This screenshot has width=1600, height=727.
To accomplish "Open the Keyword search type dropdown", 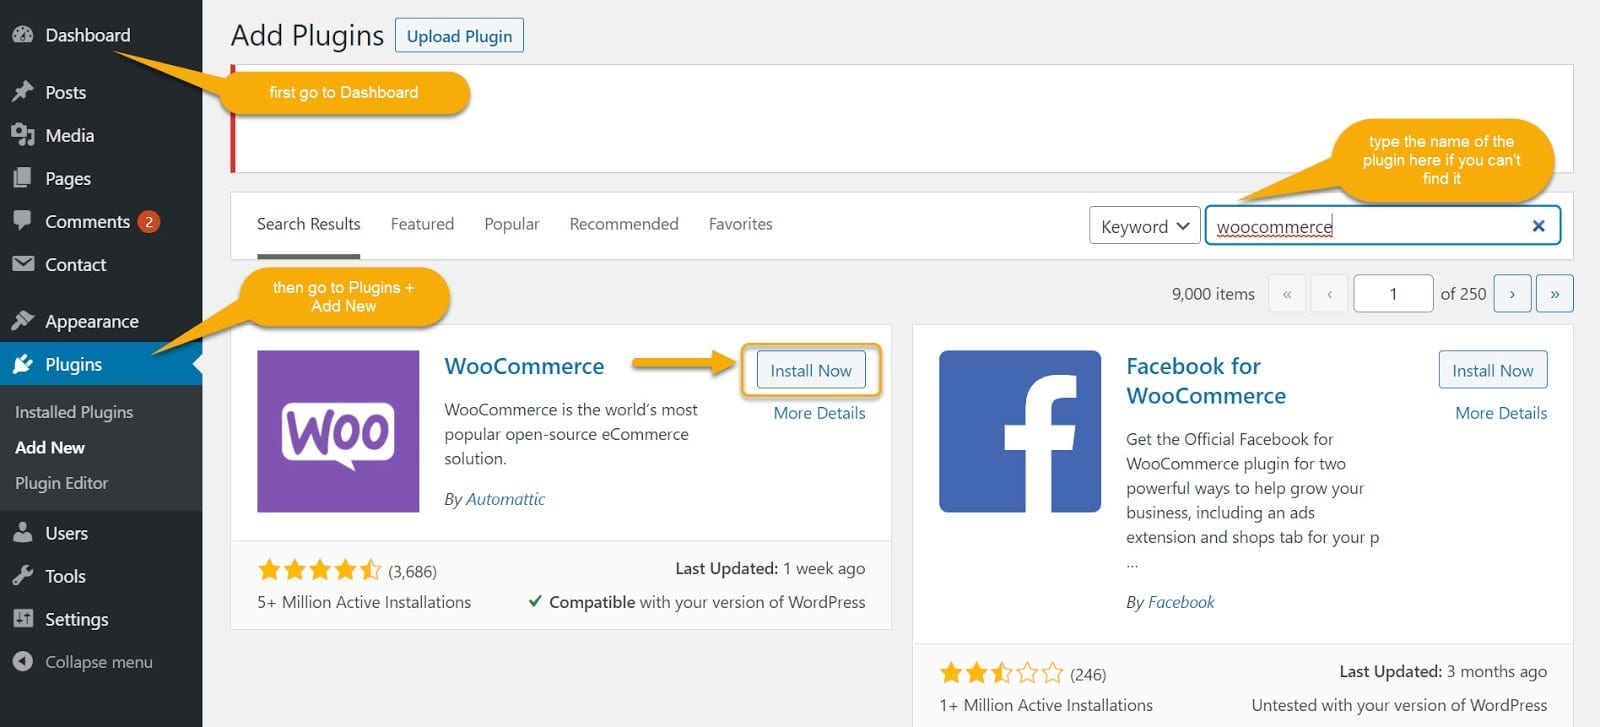I will pos(1144,226).
